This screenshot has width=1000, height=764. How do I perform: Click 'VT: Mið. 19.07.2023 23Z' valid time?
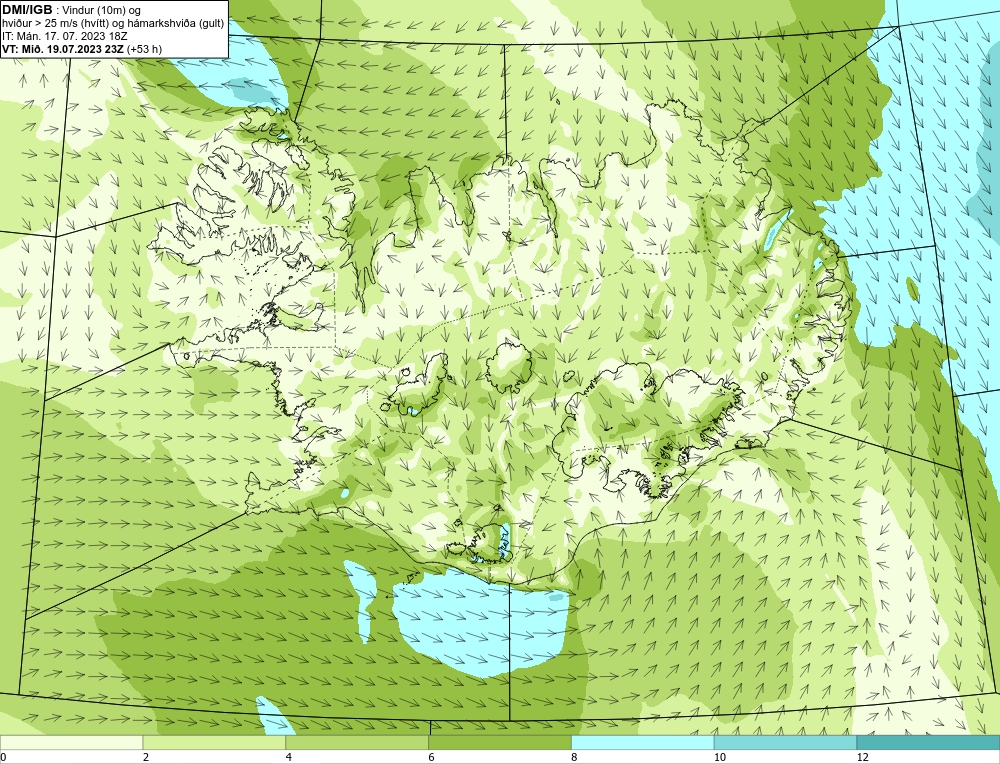coord(63,49)
